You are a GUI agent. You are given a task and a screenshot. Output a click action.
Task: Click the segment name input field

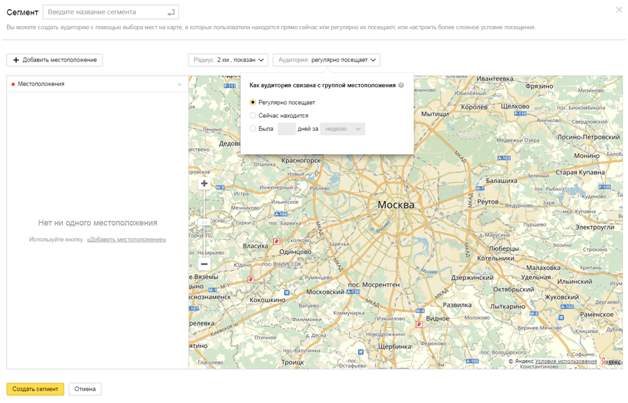click(x=111, y=12)
